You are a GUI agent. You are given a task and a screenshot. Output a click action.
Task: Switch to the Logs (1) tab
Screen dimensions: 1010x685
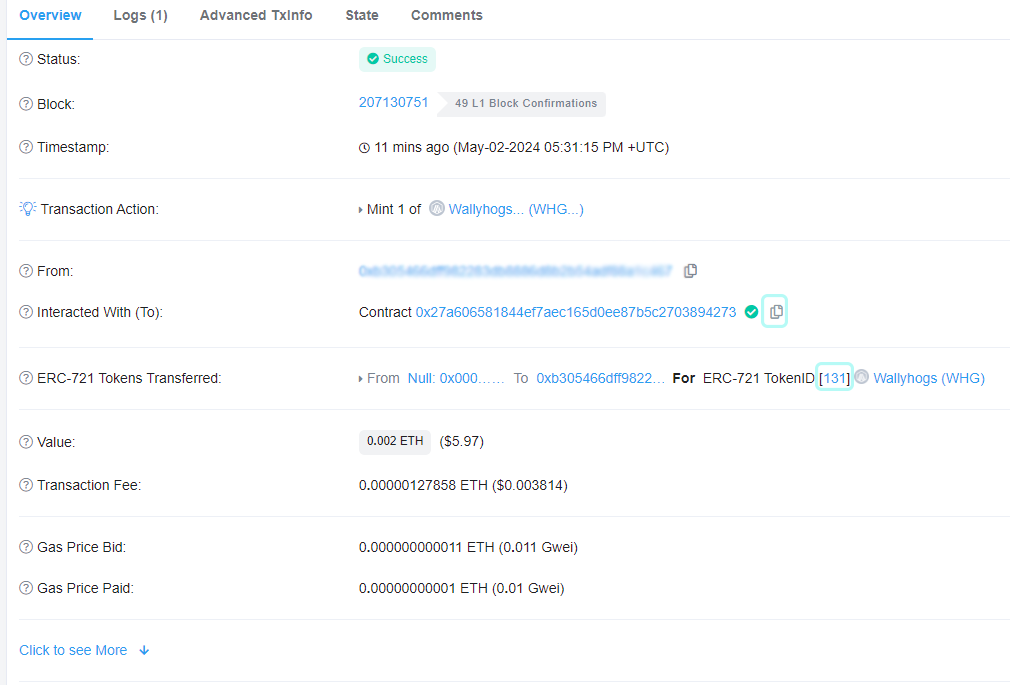[140, 15]
